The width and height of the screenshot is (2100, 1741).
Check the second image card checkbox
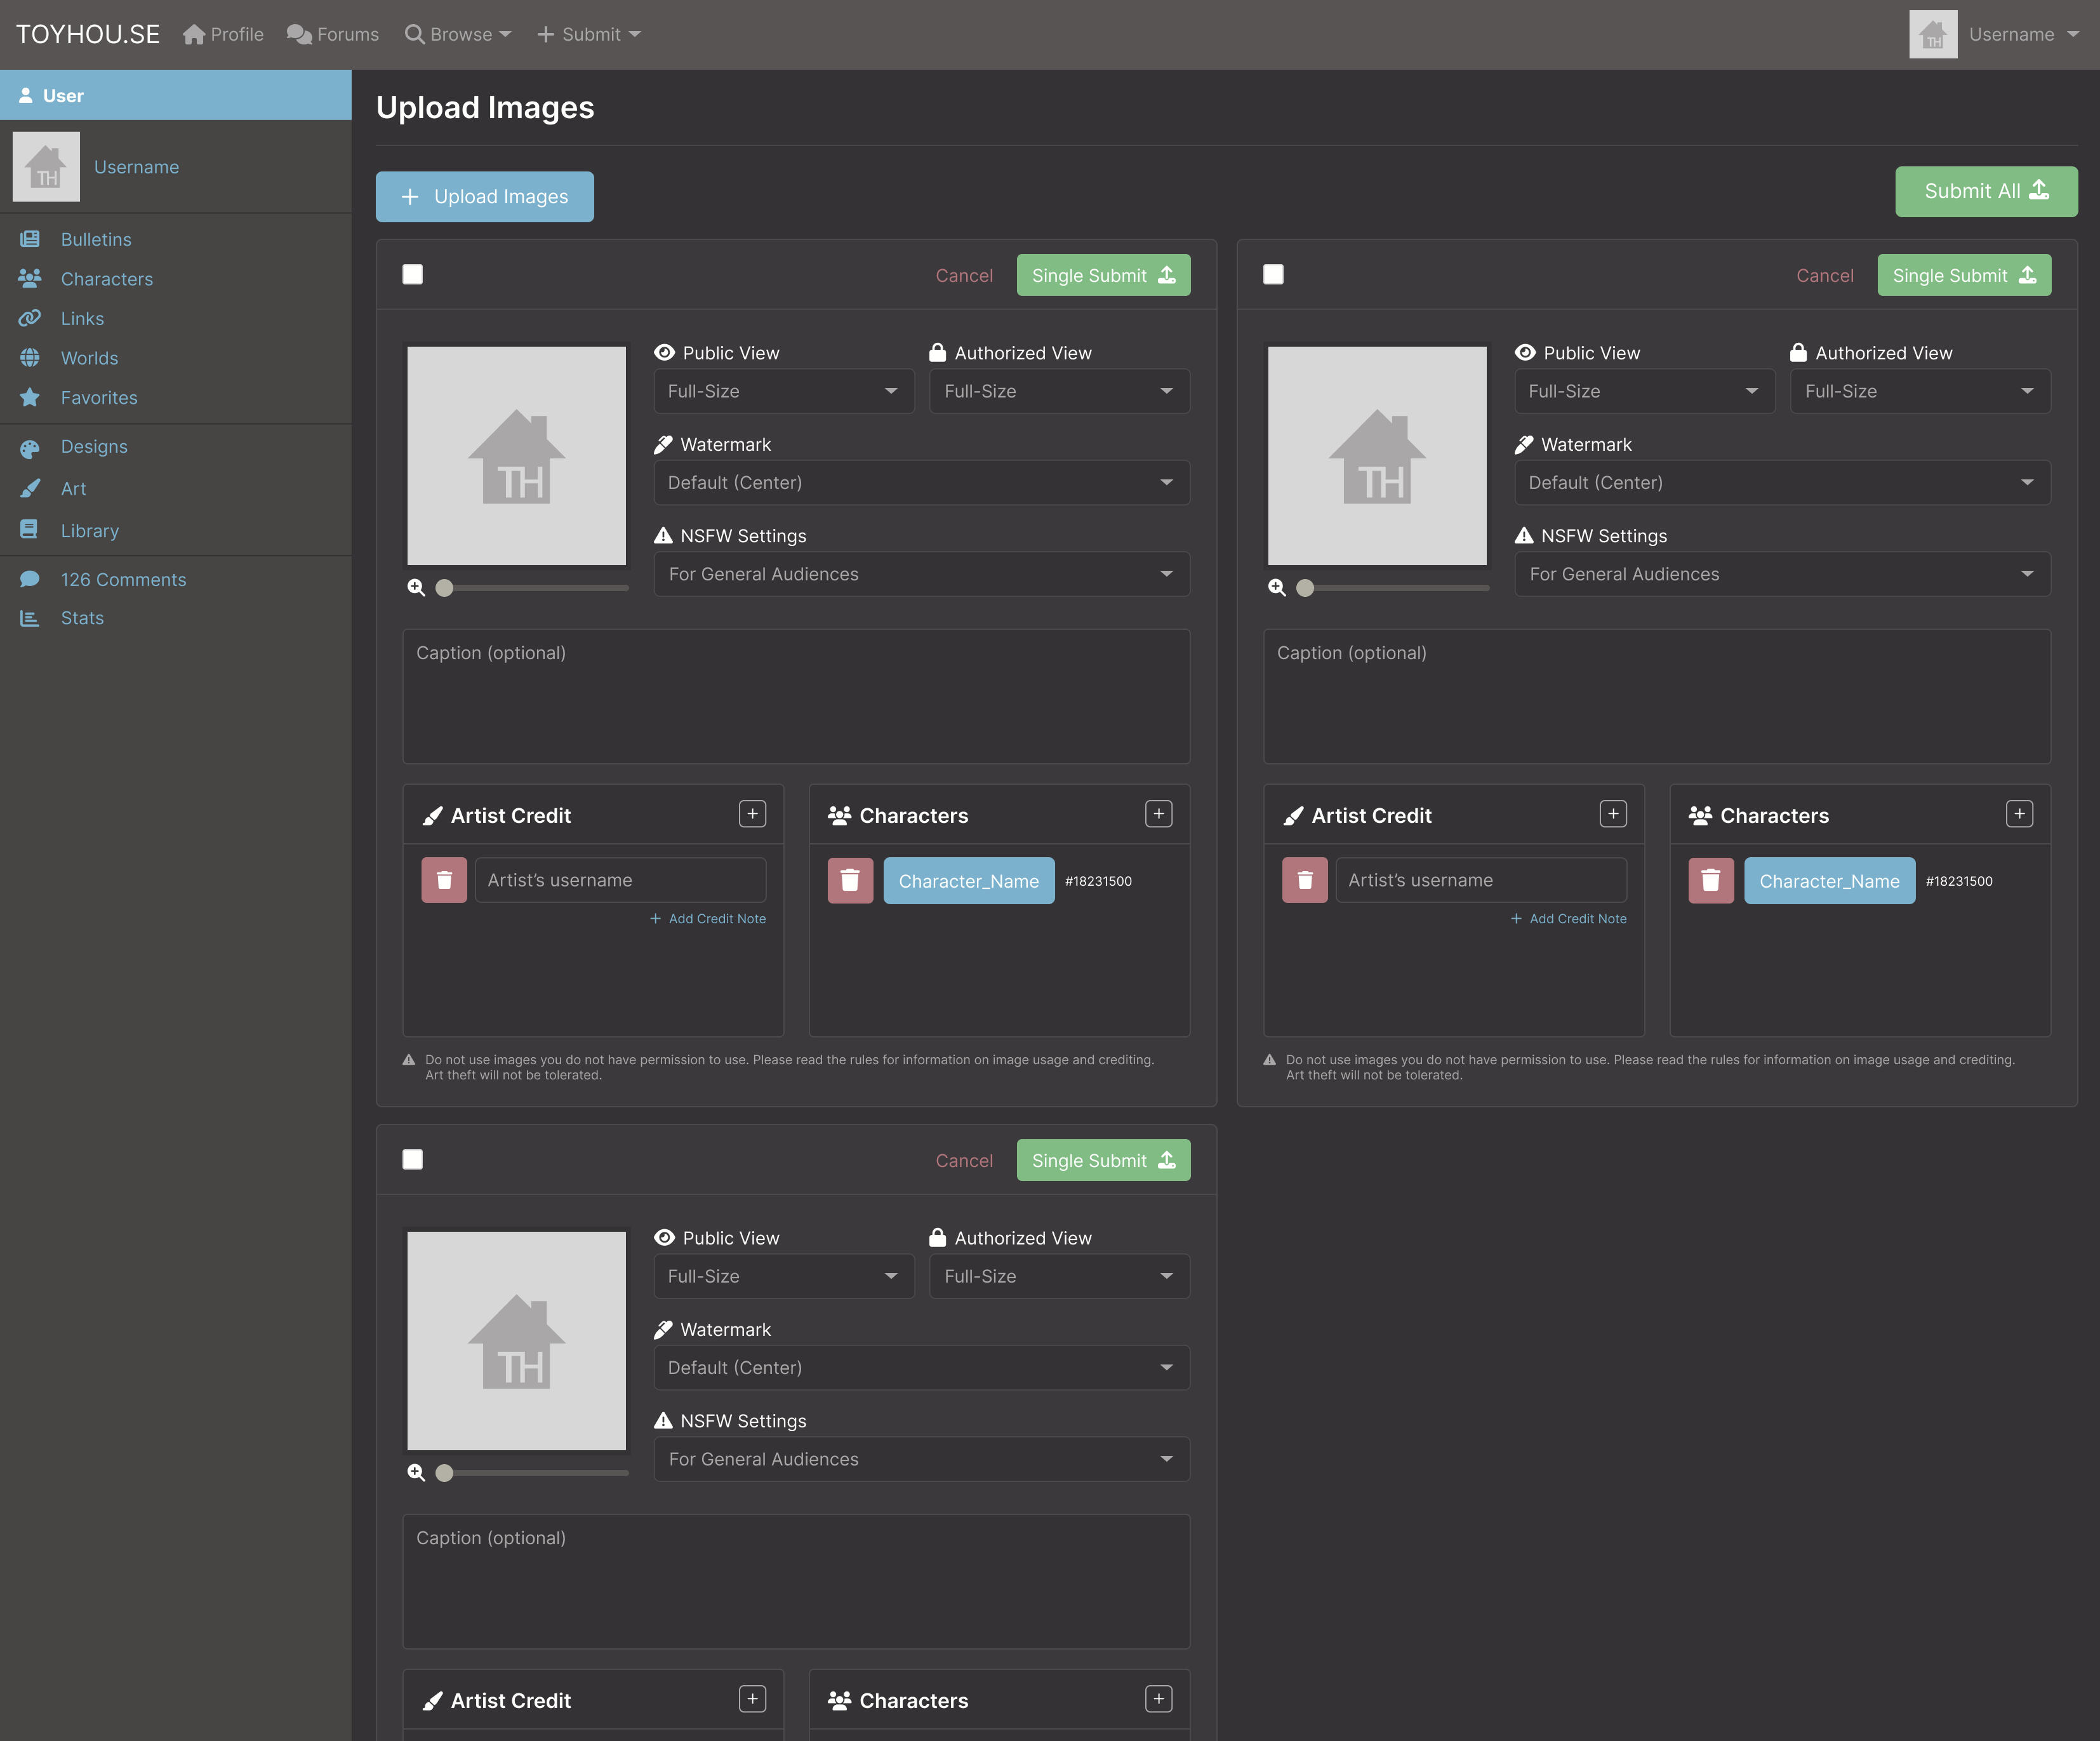[1273, 274]
